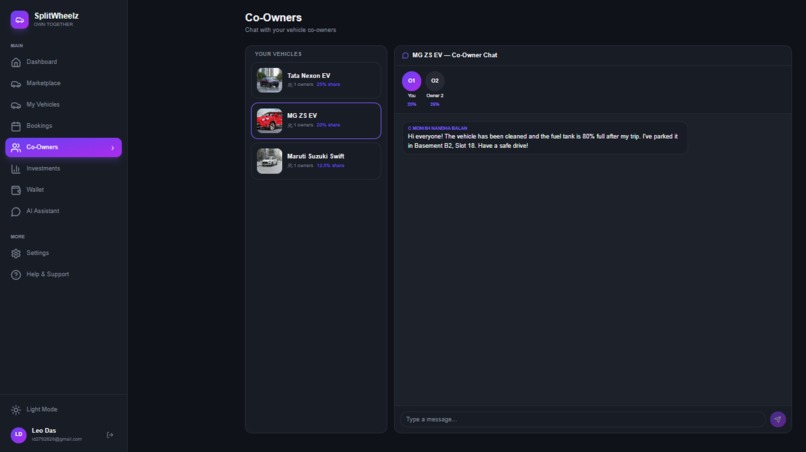The width and height of the screenshot is (806, 452).
Task: Select the MG ZS EV vehicle card
Action: (316, 121)
